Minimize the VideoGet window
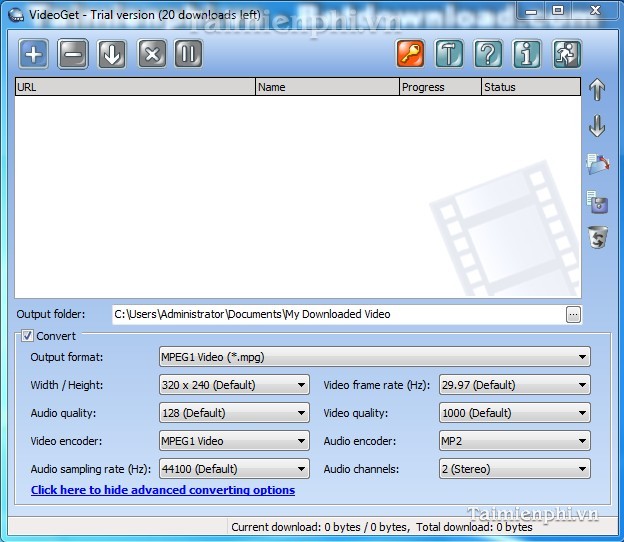The image size is (624, 542). pos(531,11)
